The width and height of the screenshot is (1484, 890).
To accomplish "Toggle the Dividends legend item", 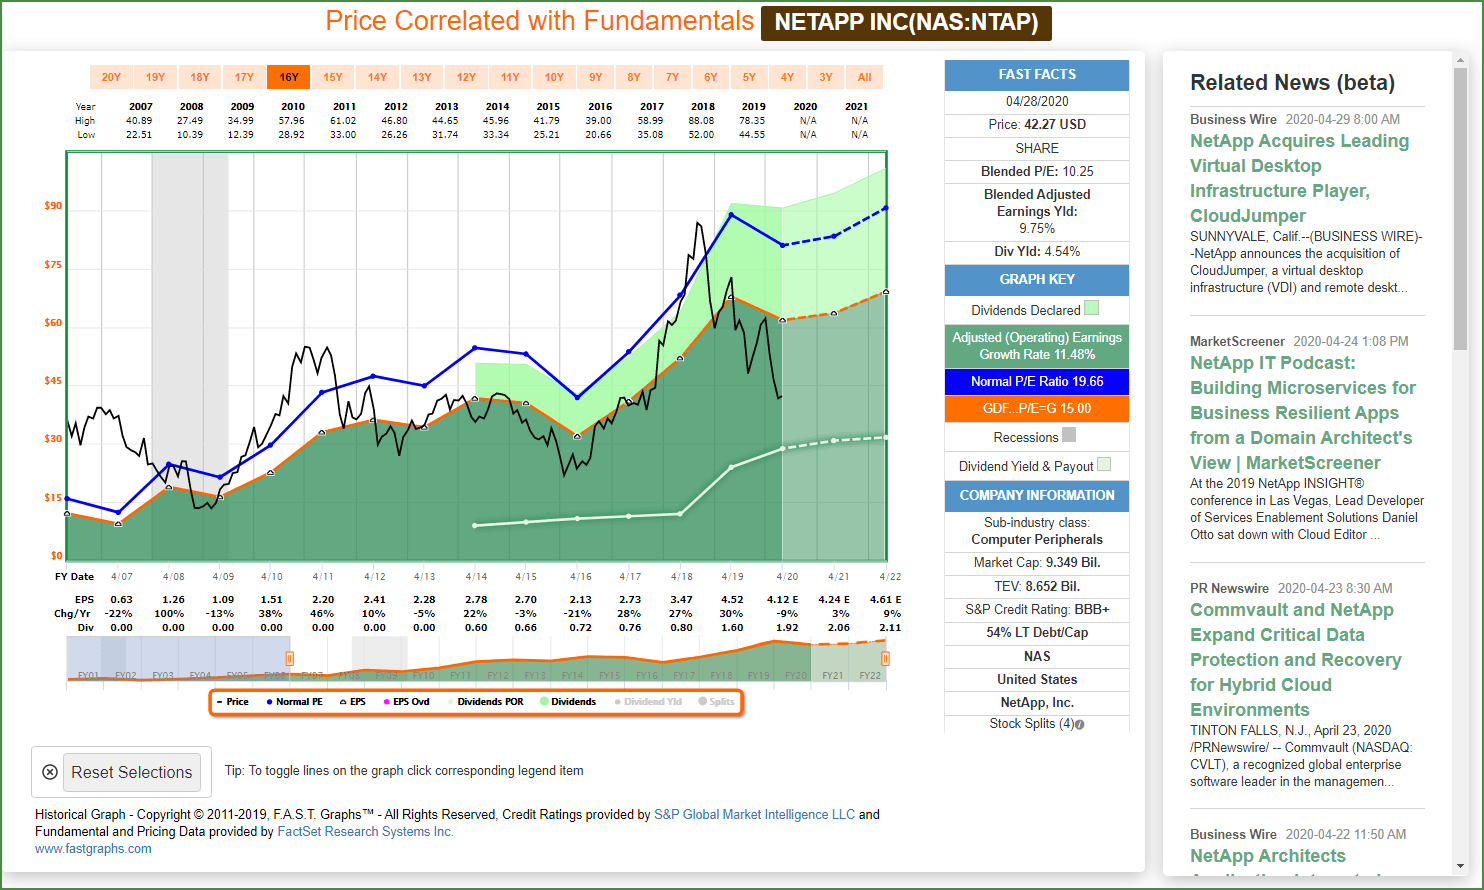I will point(568,702).
